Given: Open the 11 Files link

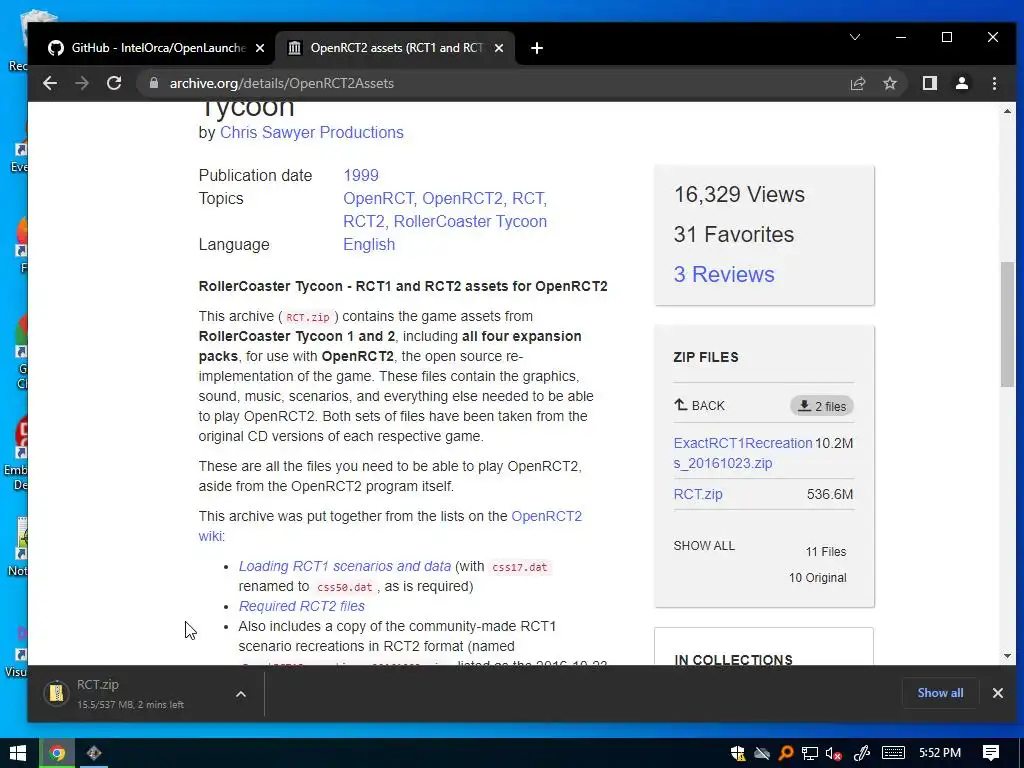Looking at the screenshot, I should (825, 552).
